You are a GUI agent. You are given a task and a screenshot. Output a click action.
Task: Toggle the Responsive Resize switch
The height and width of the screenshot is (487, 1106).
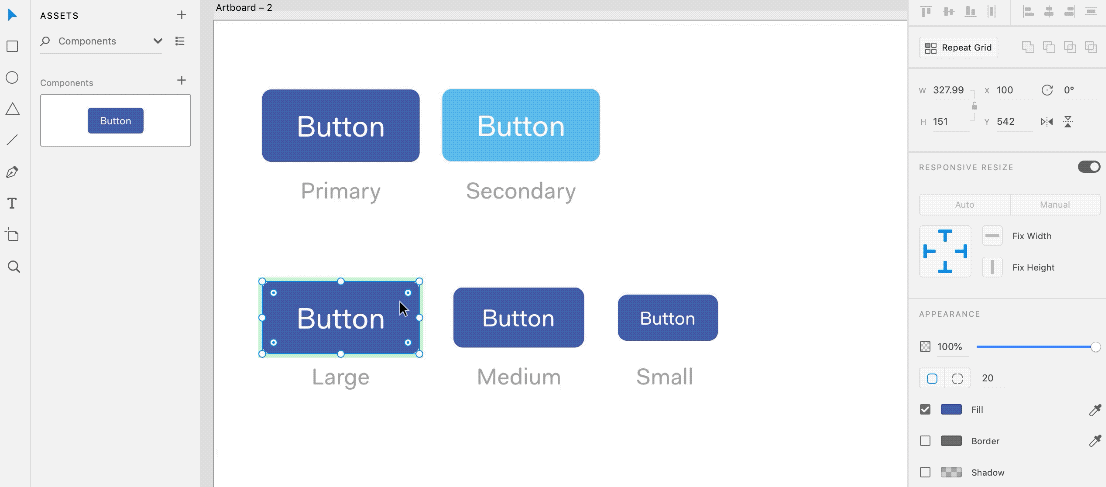click(1088, 167)
